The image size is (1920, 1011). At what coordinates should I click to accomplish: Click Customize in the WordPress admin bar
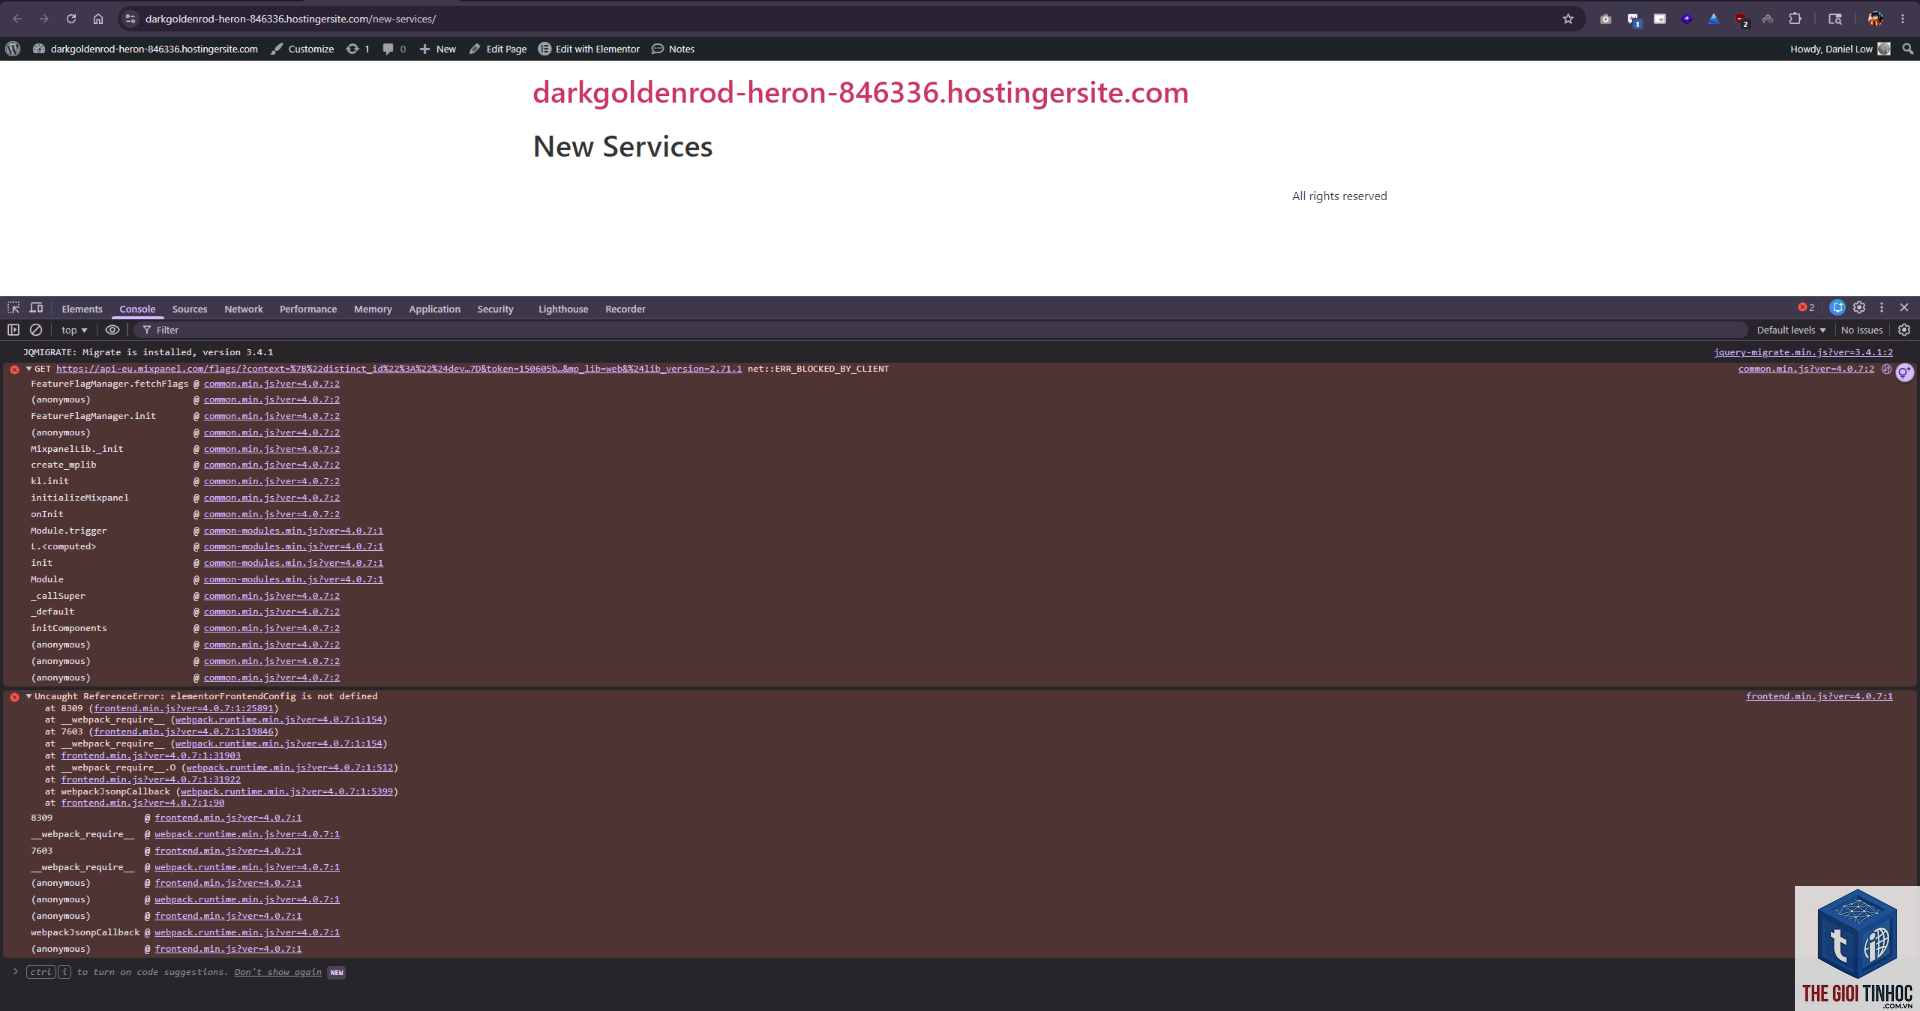(x=302, y=49)
